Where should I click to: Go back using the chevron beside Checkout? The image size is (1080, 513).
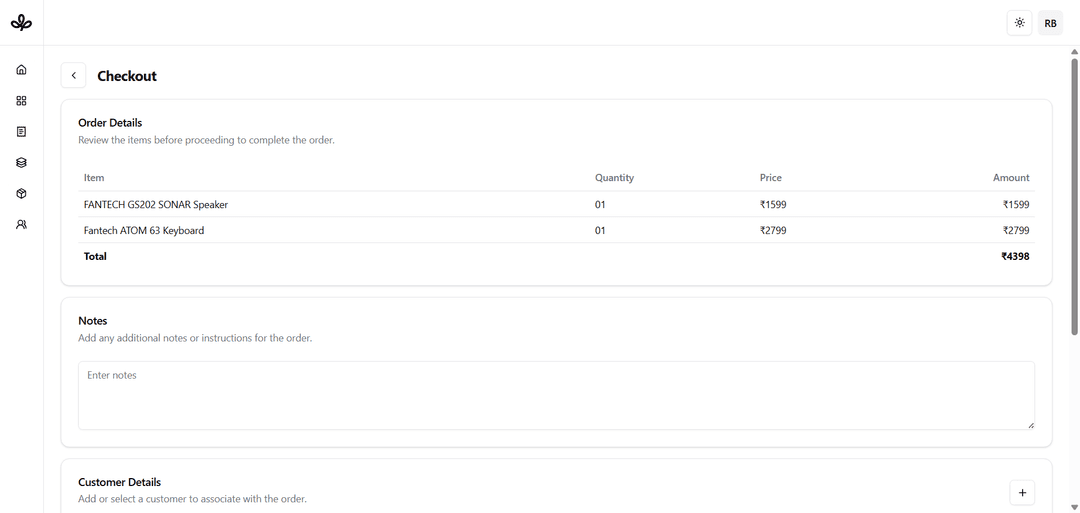coord(73,76)
